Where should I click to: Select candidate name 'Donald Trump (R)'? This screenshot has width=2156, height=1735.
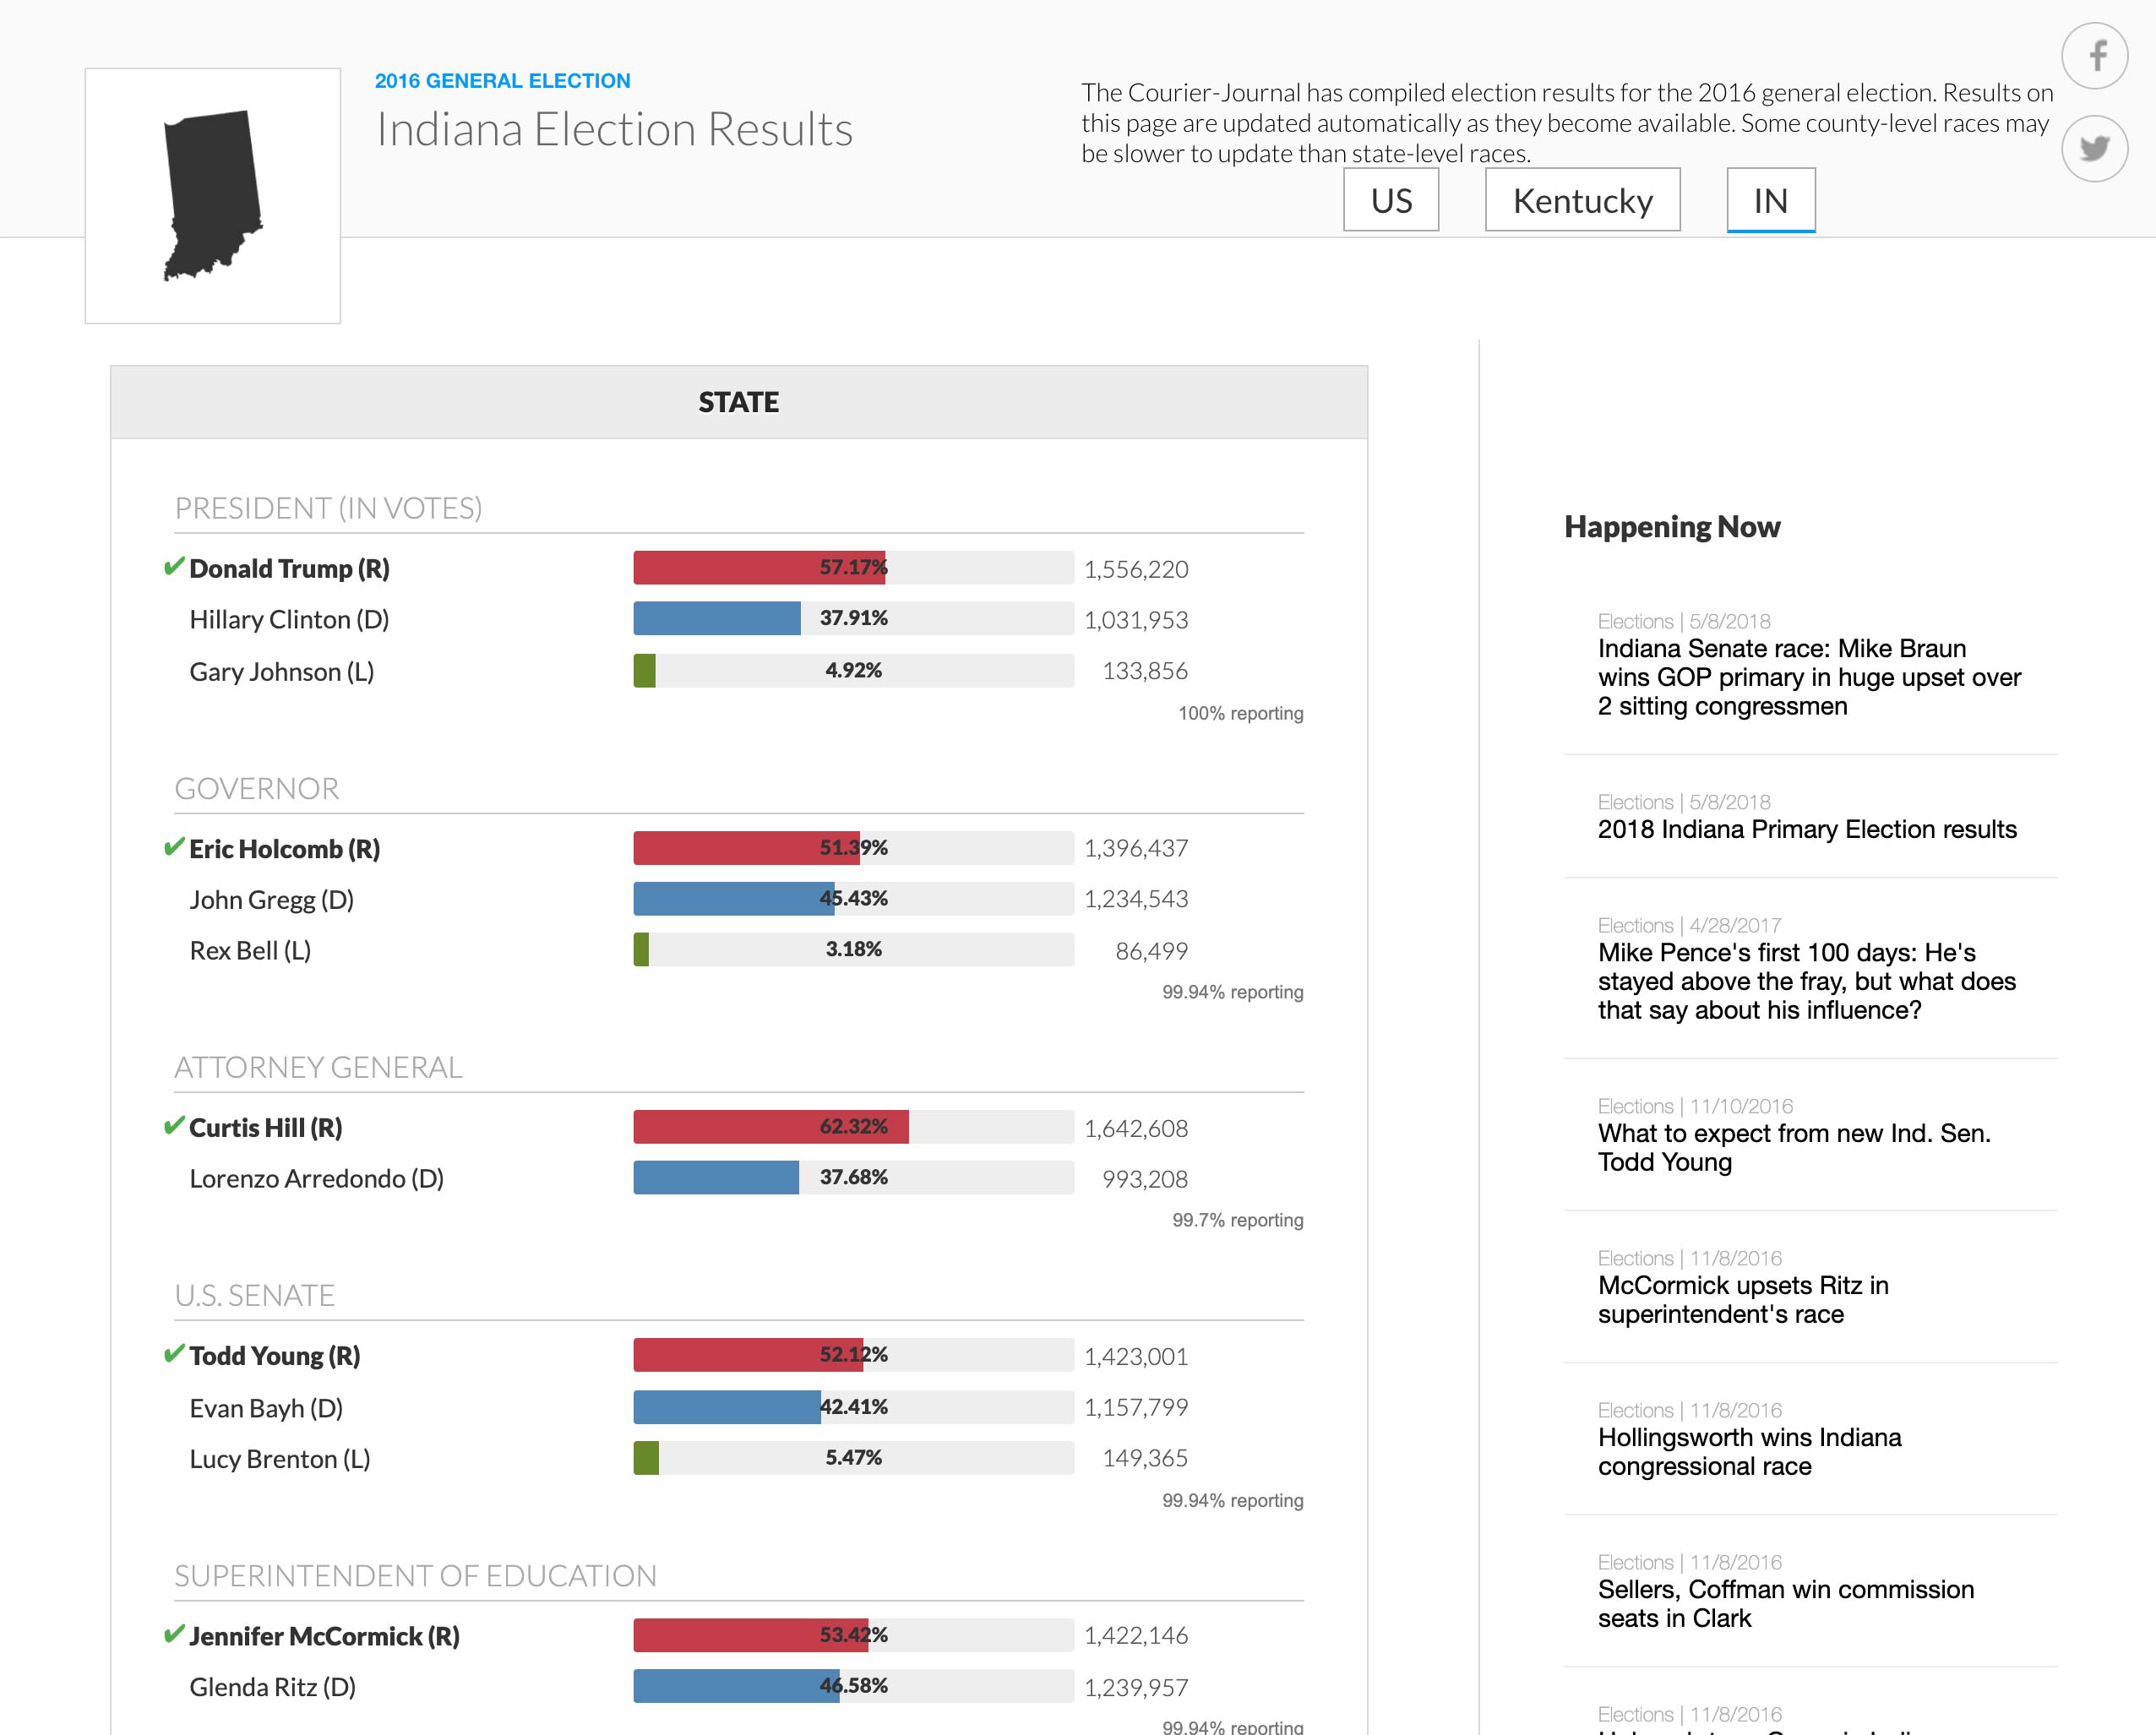click(290, 569)
